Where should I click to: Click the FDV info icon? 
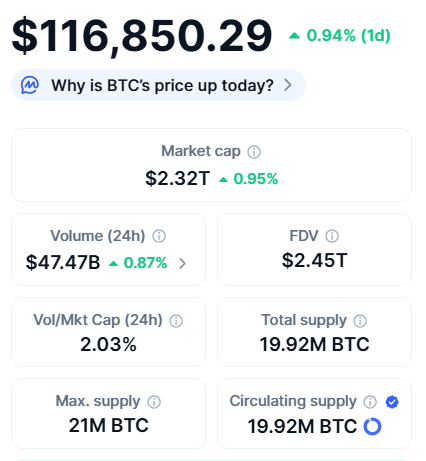tap(332, 236)
